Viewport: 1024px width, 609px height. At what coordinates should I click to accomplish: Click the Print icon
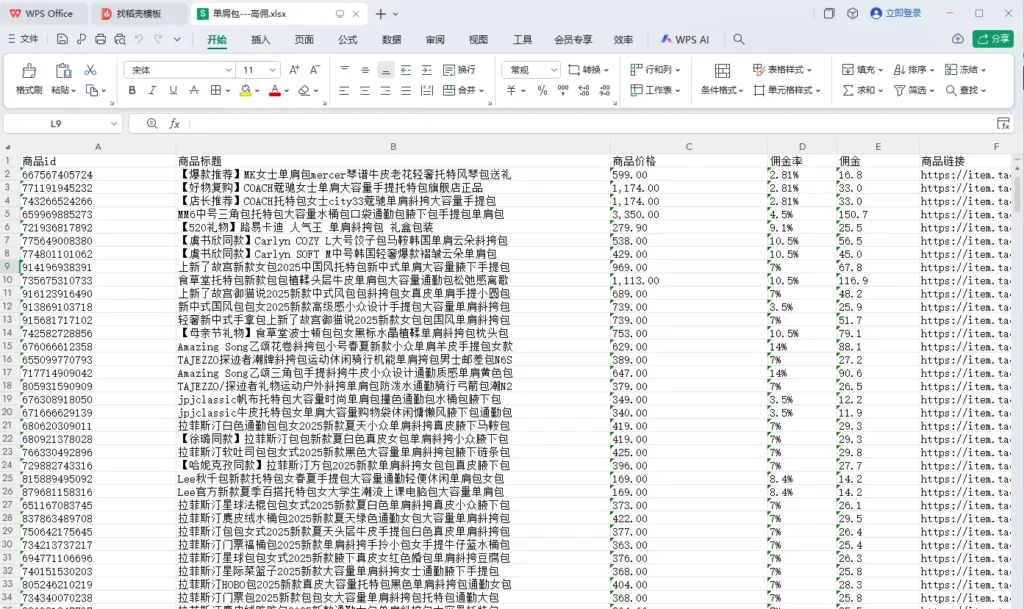click(x=101, y=39)
